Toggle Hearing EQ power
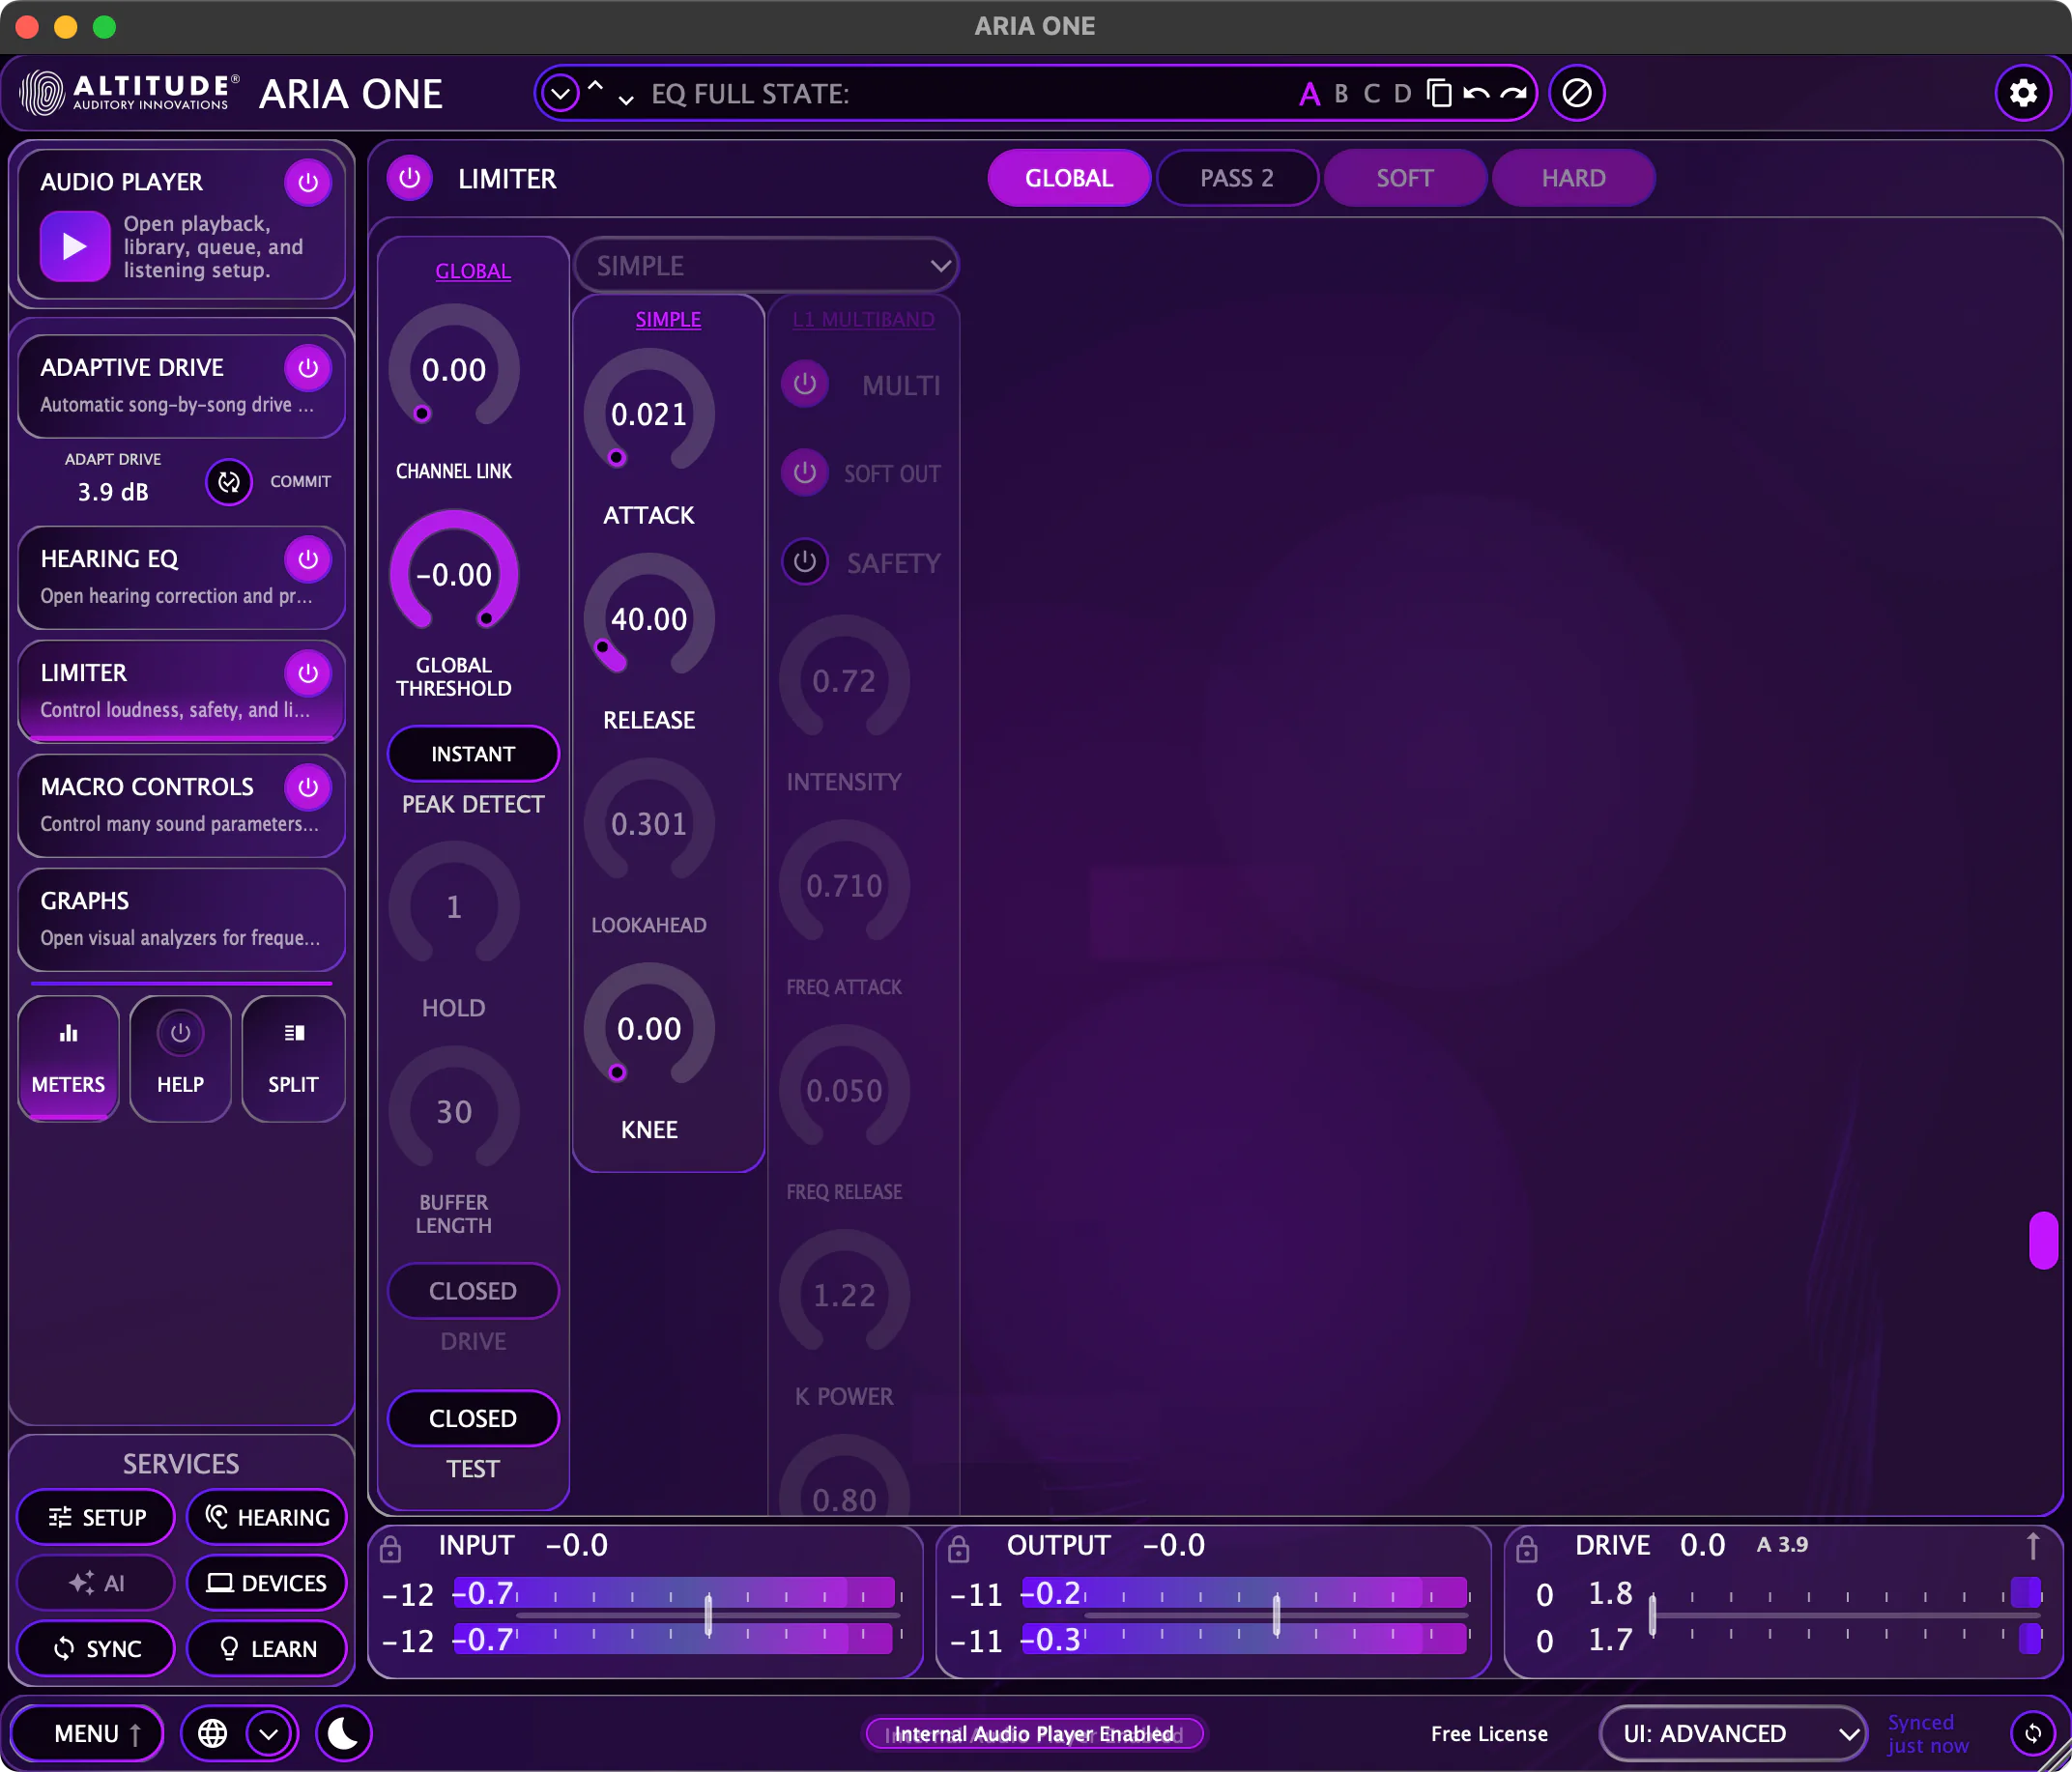The height and width of the screenshot is (1772, 2072). pyautogui.click(x=308, y=559)
